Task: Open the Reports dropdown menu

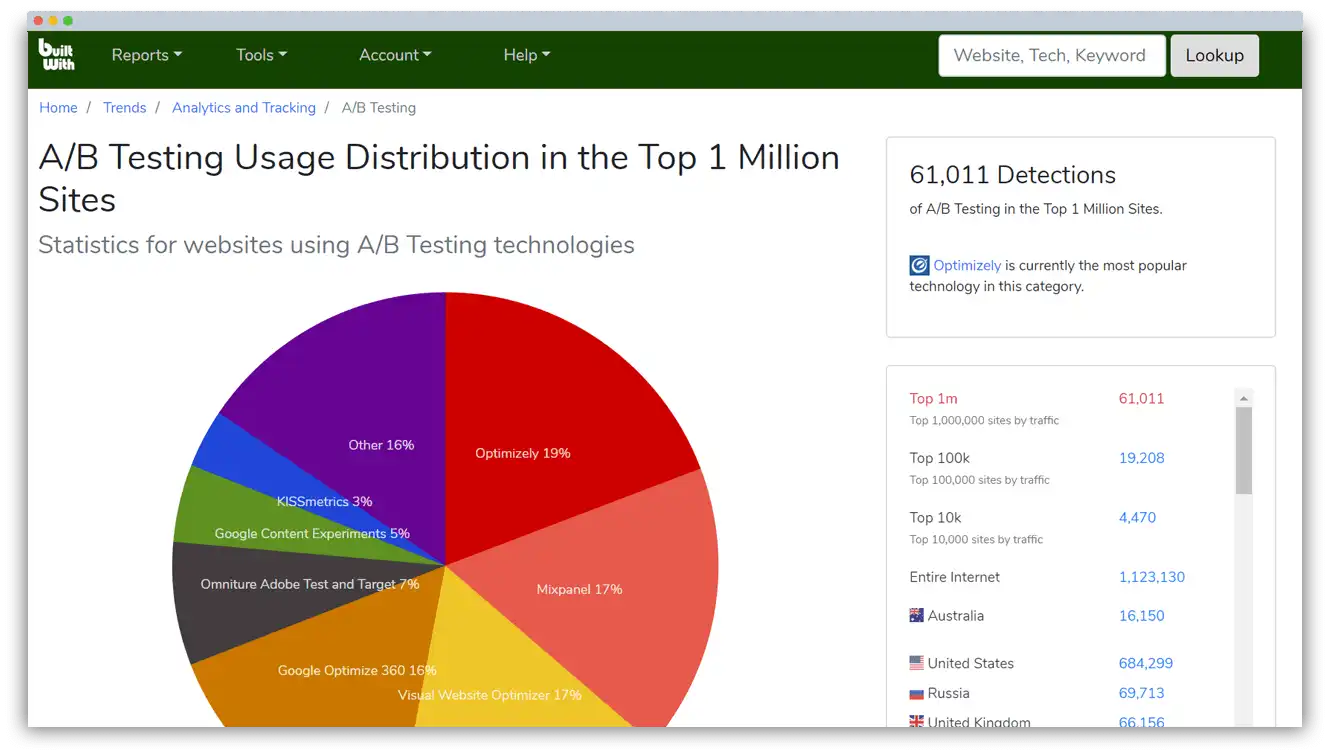Action: coord(146,55)
